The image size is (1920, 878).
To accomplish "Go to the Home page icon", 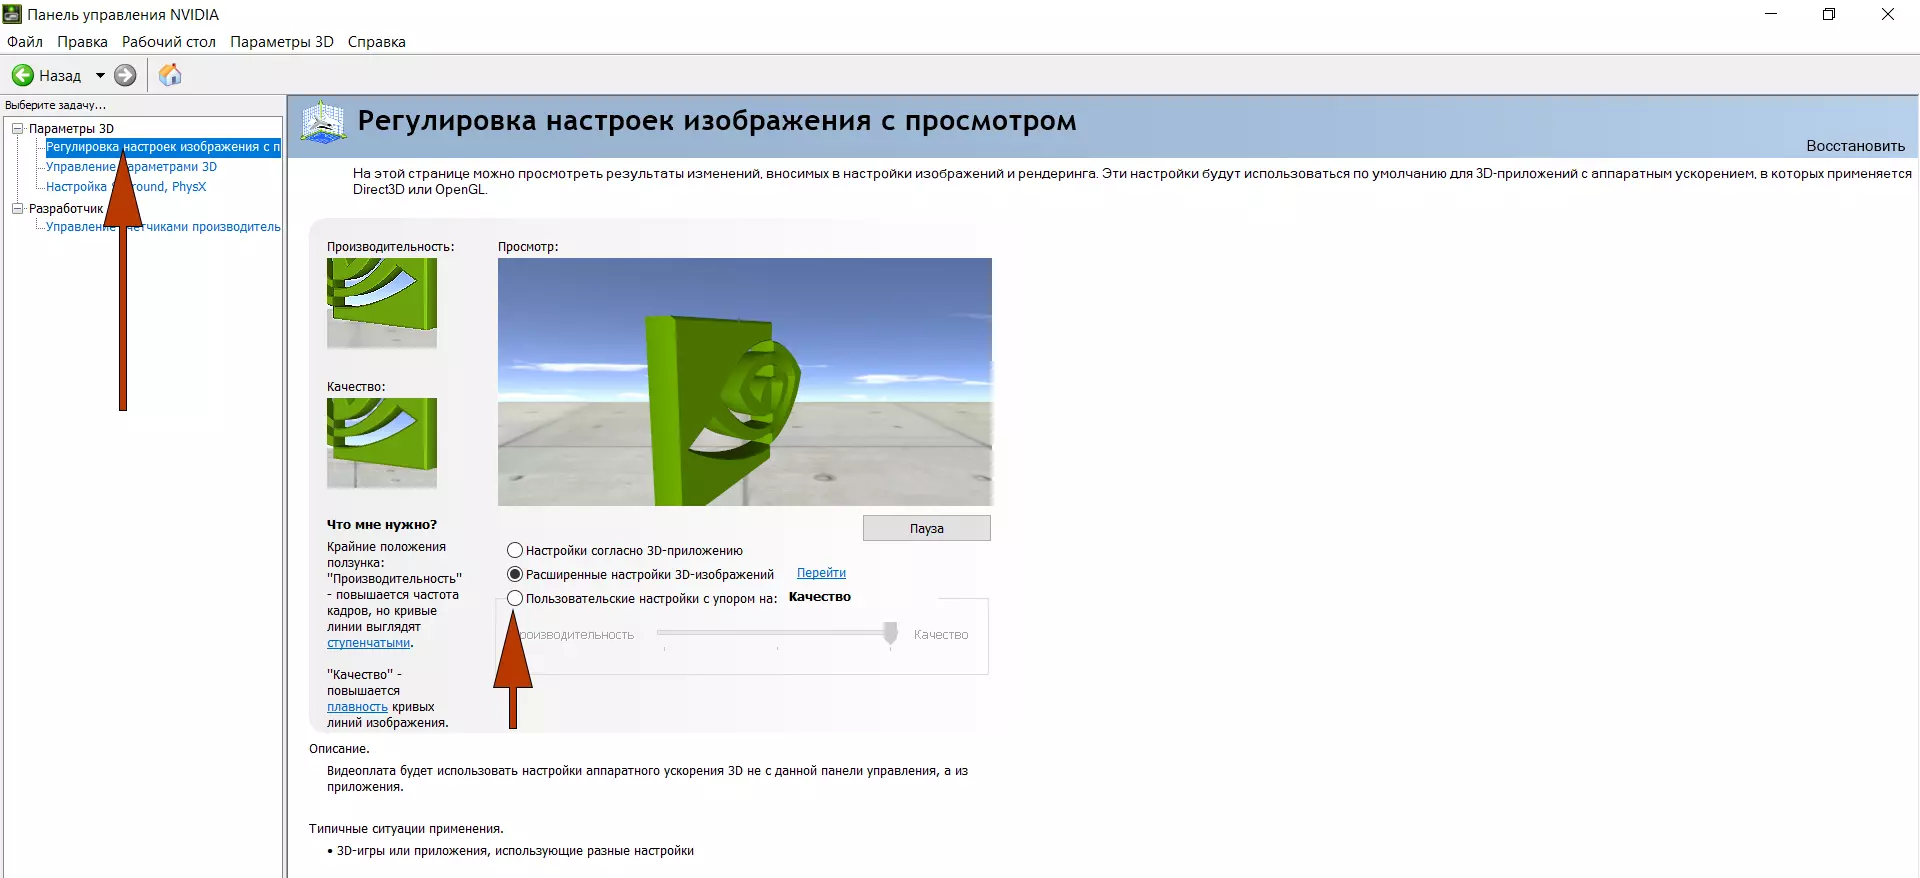I will (170, 75).
